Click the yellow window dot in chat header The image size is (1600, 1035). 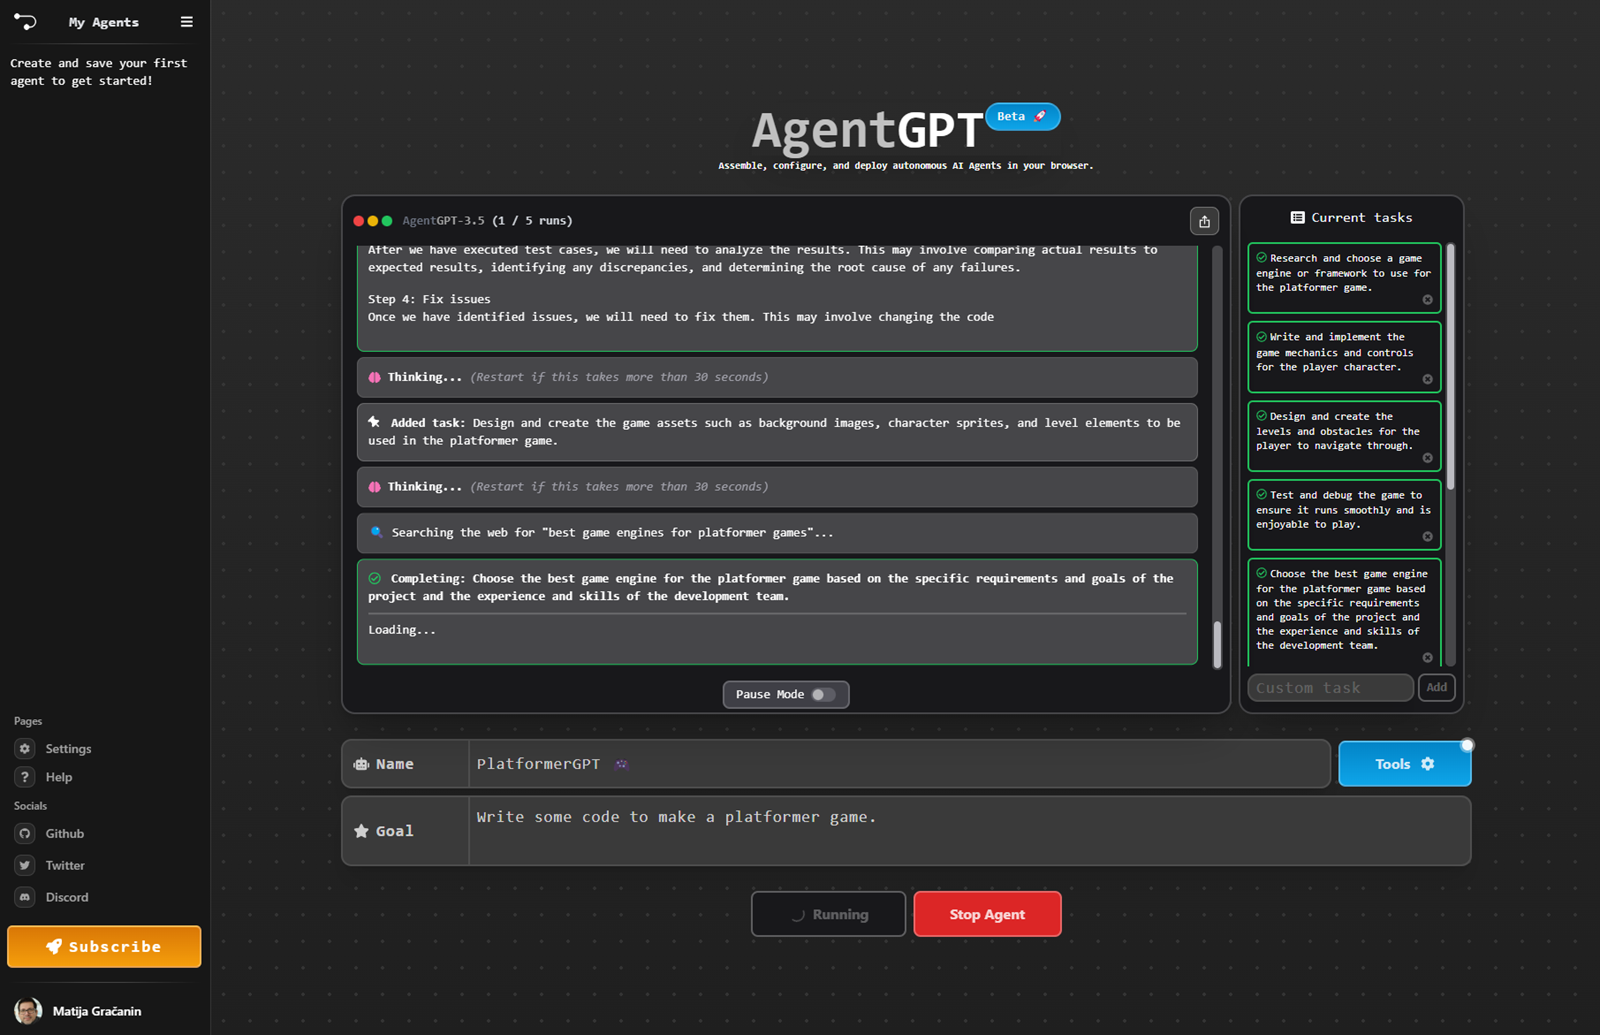[x=373, y=221]
